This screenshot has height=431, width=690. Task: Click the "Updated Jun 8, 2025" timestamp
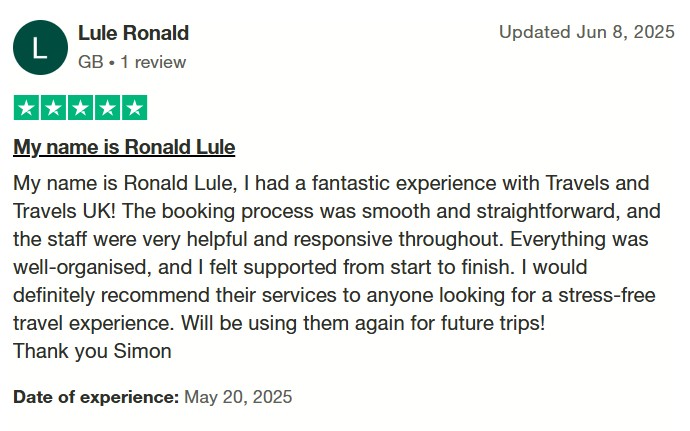pyautogui.click(x=587, y=32)
